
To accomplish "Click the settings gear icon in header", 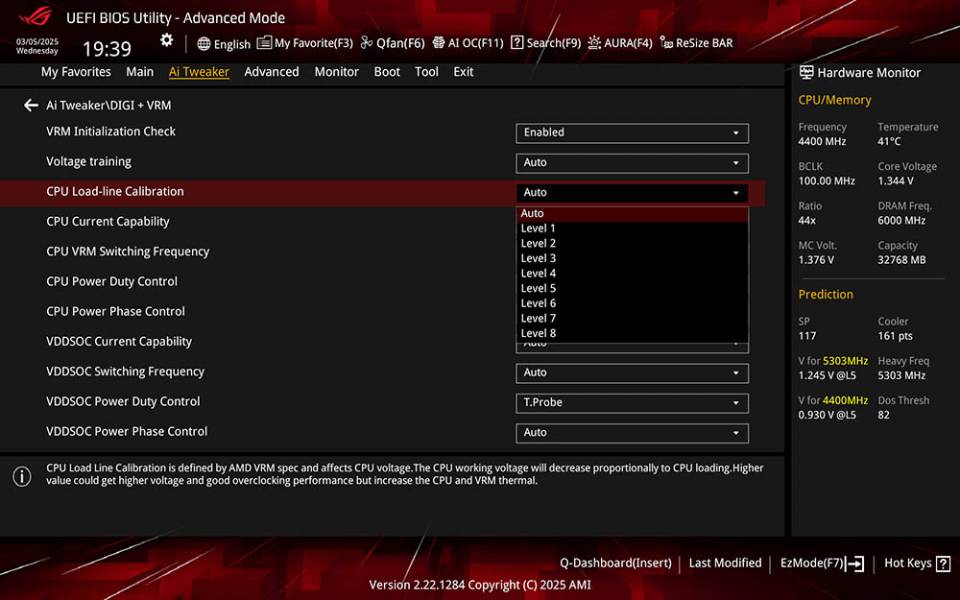I will pos(167,40).
